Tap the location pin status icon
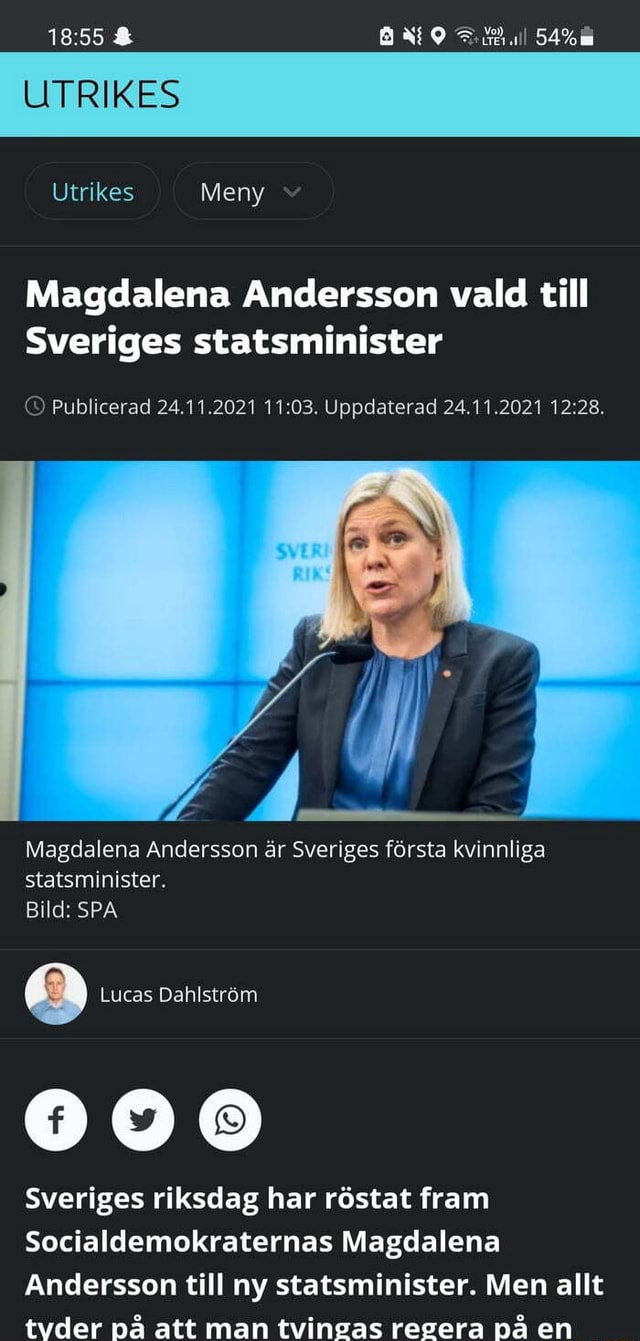640x1341 pixels. 438,37
